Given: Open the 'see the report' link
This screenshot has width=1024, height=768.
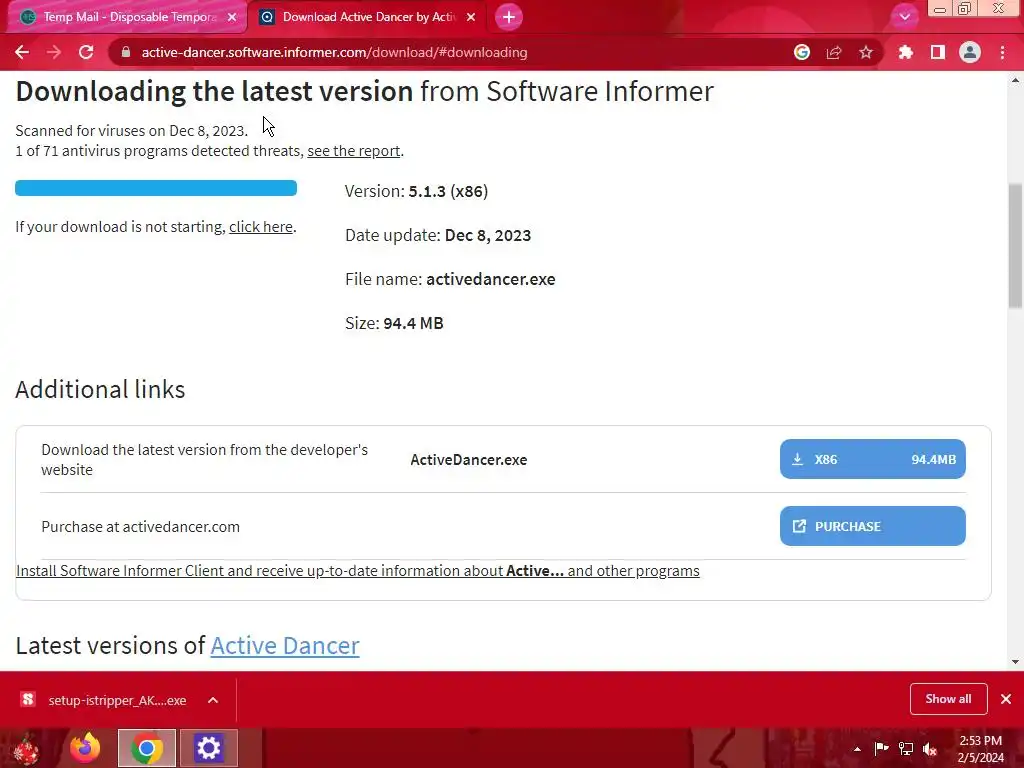Looking at the screenshot, I should [353, 151].
